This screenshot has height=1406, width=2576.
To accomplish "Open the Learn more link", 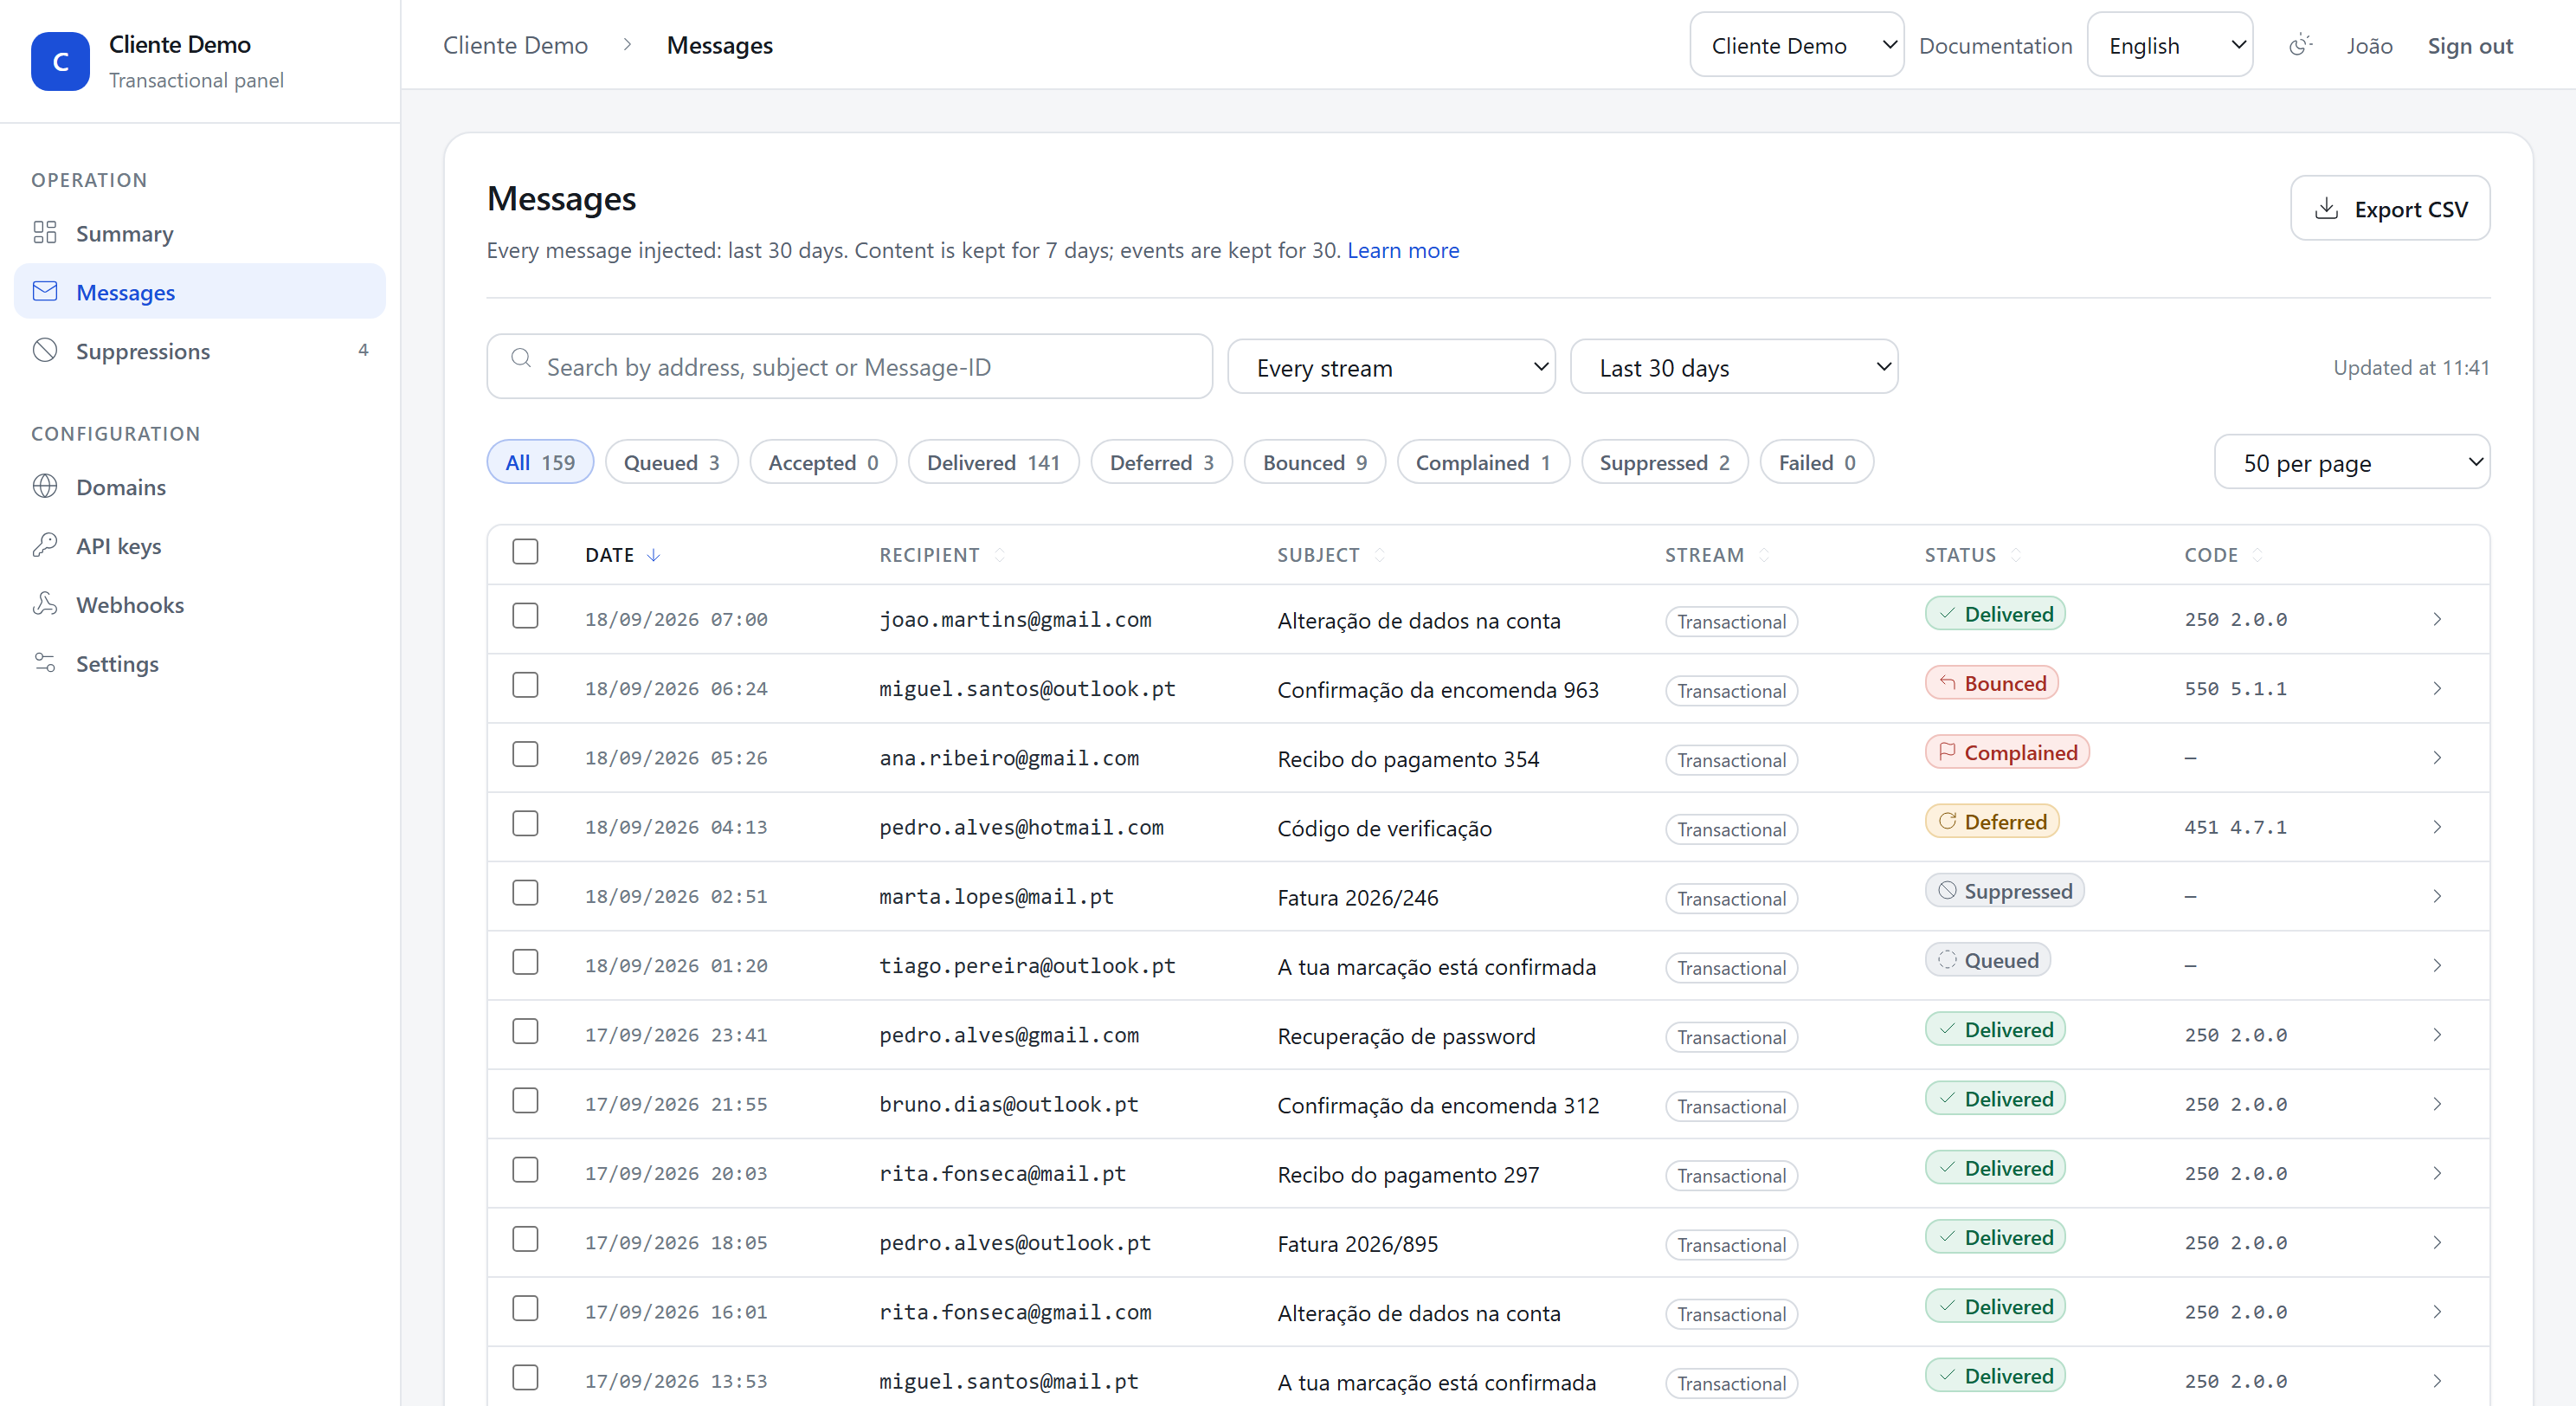I will (x=1403, y=250).
